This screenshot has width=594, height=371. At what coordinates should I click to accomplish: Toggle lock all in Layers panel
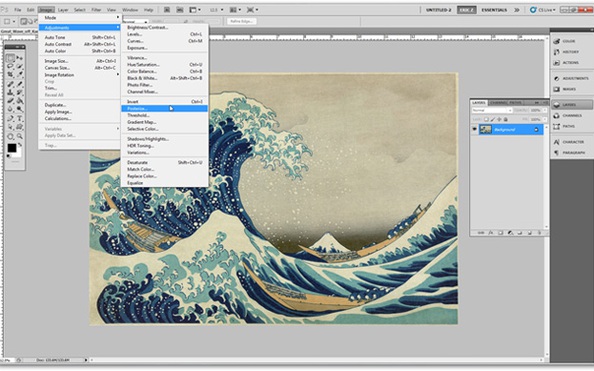click(506, 119)
